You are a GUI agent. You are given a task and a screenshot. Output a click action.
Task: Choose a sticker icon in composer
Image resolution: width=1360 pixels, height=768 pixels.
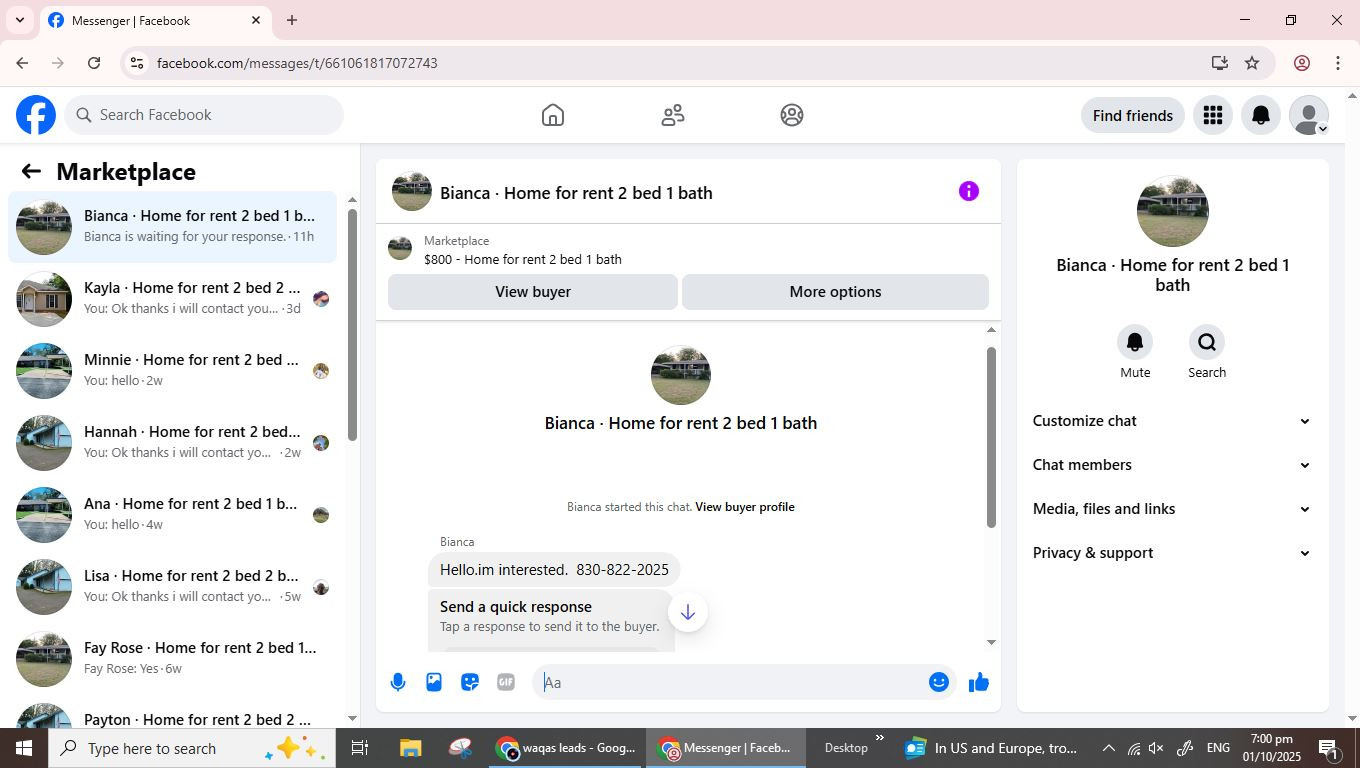tap(470, 682)
